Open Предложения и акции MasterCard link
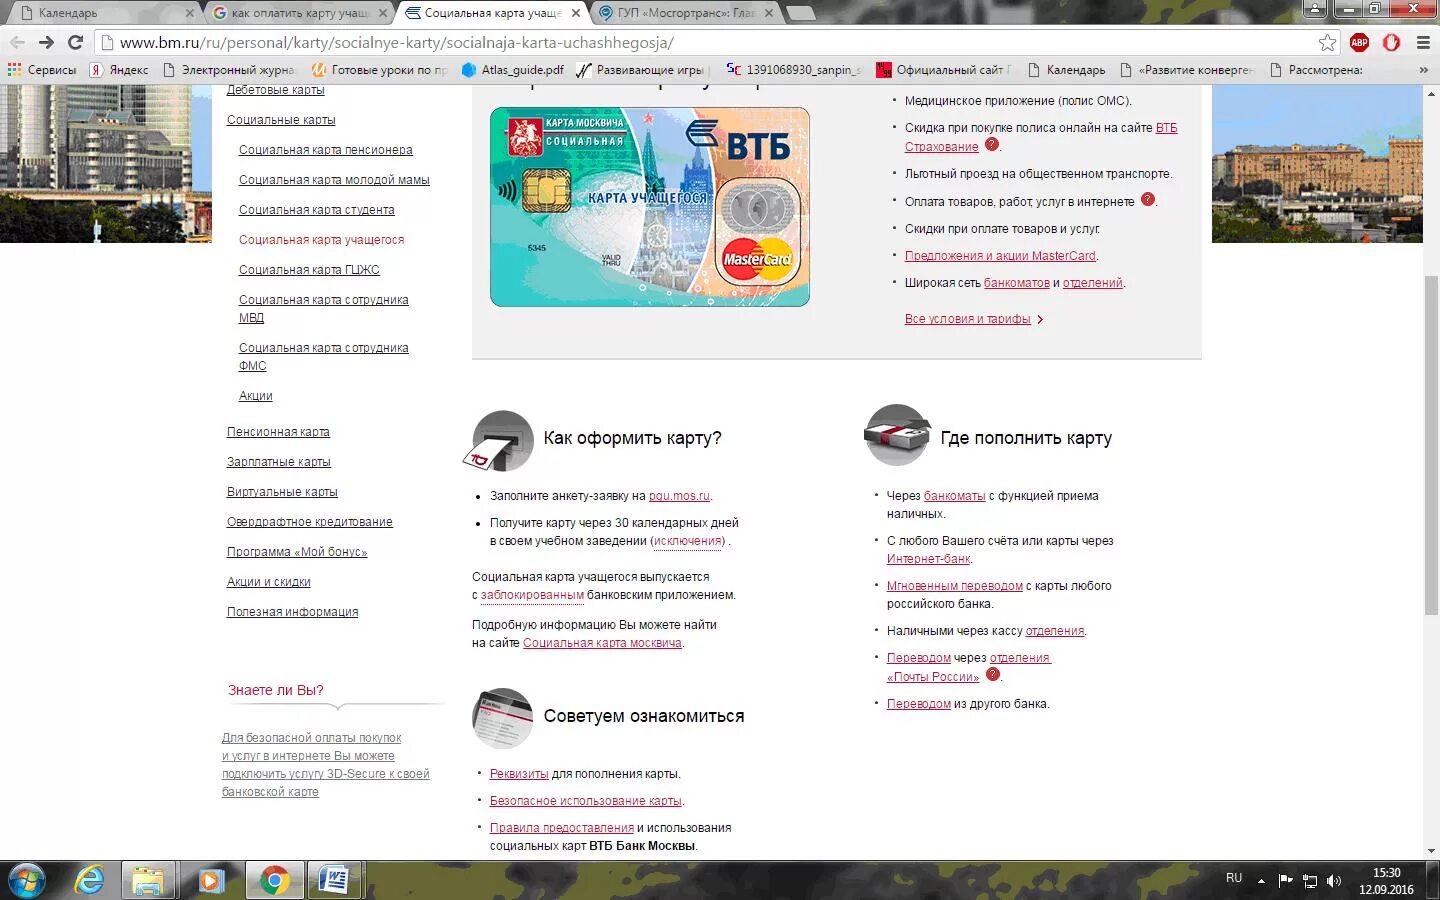1440x900 pixels. (1000, 256)
